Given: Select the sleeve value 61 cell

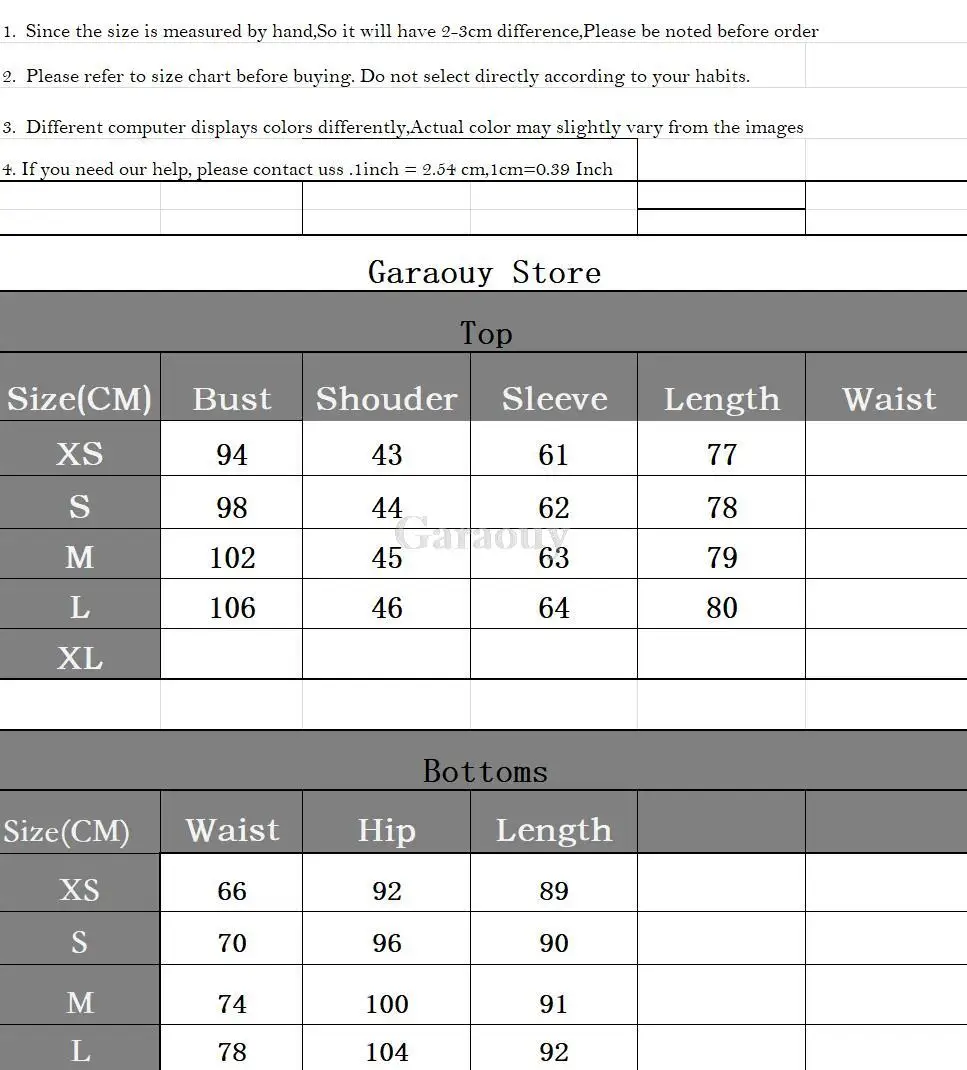Looking at the screenshot, I should 554,454.
